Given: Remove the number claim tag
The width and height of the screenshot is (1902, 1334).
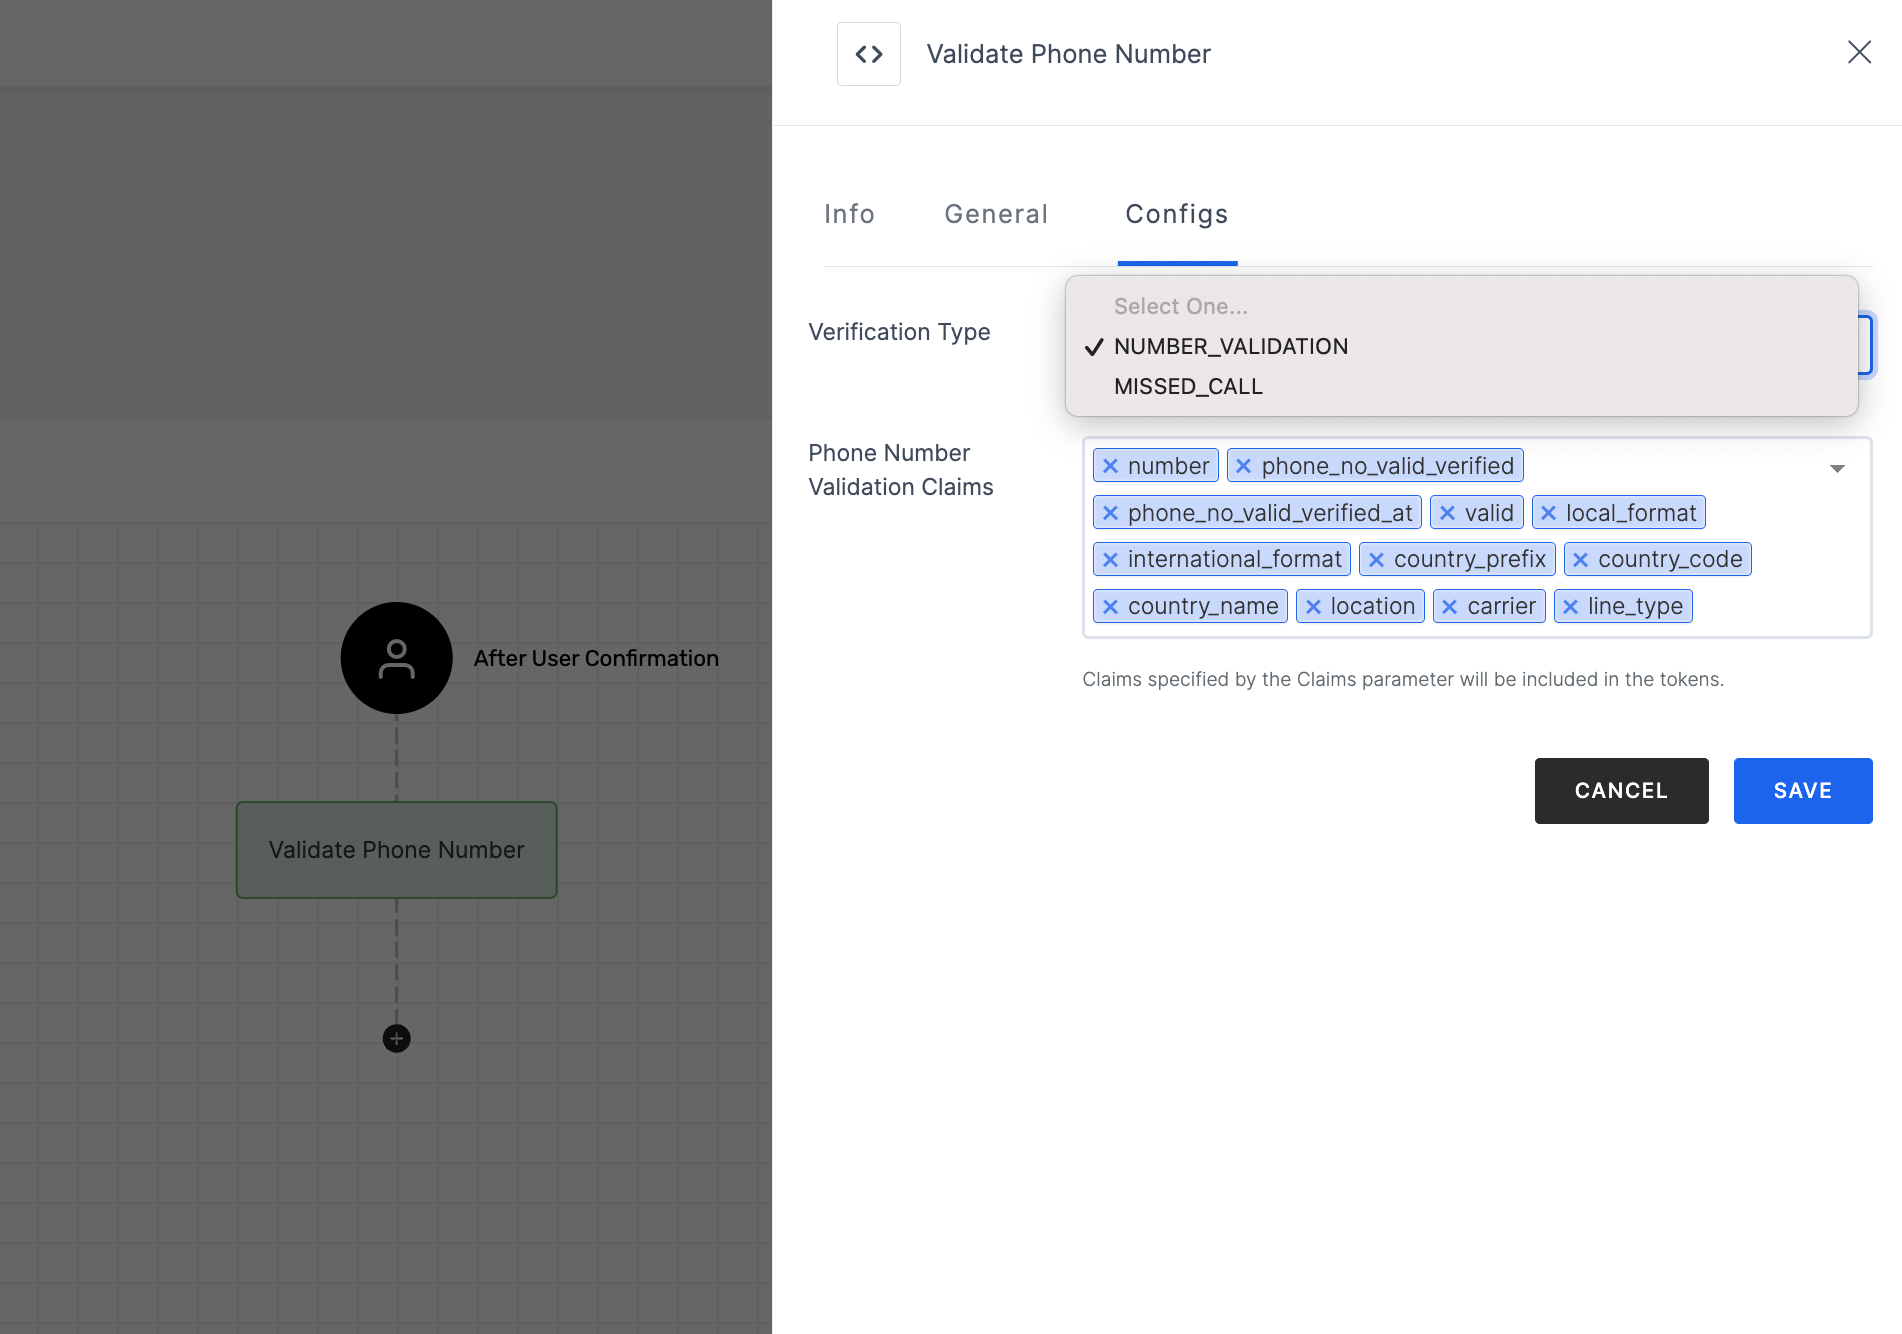Looking at the screenshot, I should [x=1110, y=466].
